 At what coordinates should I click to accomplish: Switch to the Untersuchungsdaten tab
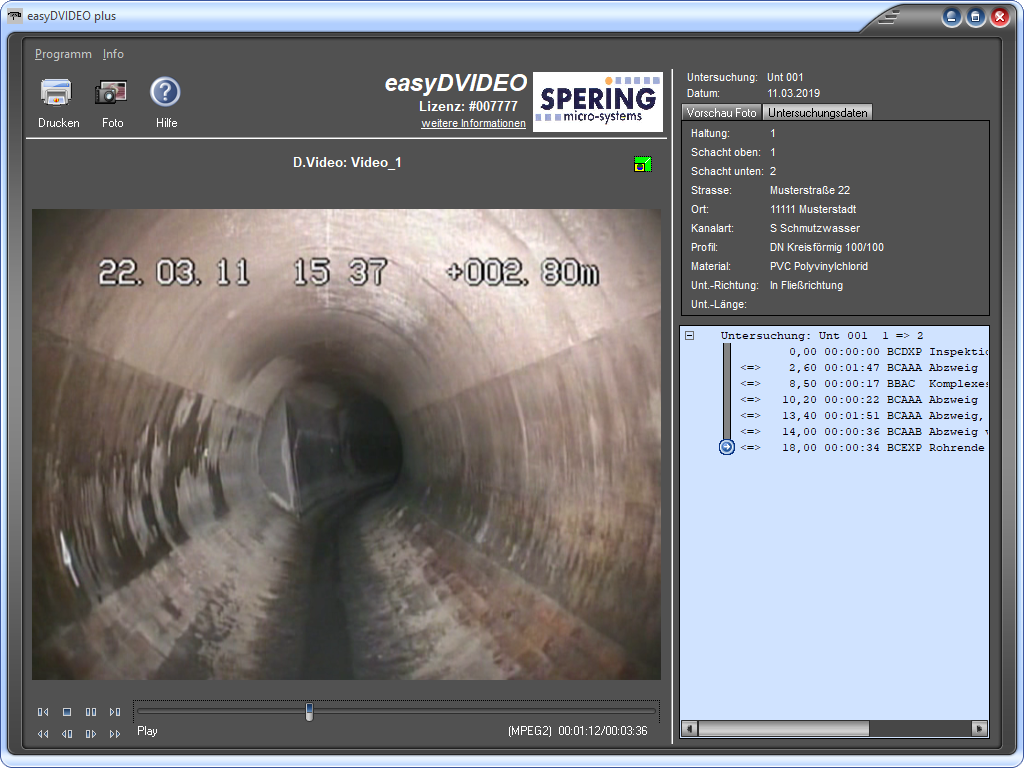coord(818,113)
